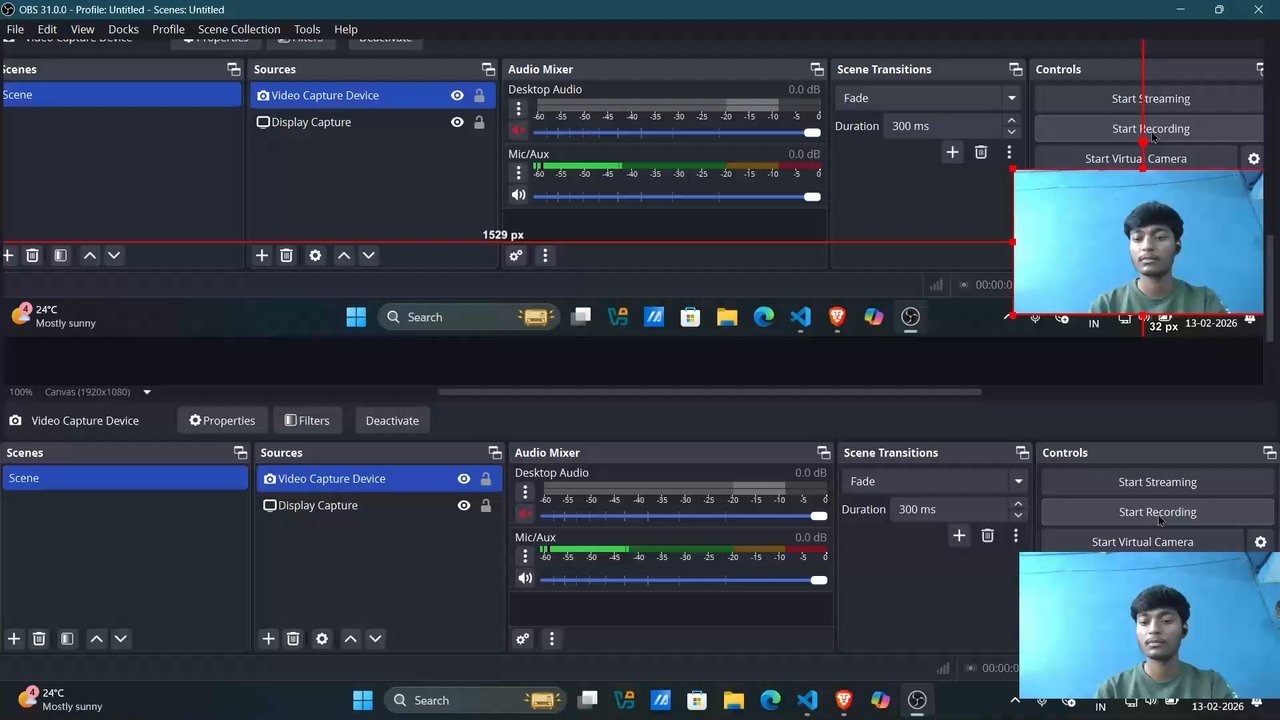Add a source in the bottom Sources dock
This screenshot has width=1280, height=720.
pyautogui.click(x=268, y=639)
